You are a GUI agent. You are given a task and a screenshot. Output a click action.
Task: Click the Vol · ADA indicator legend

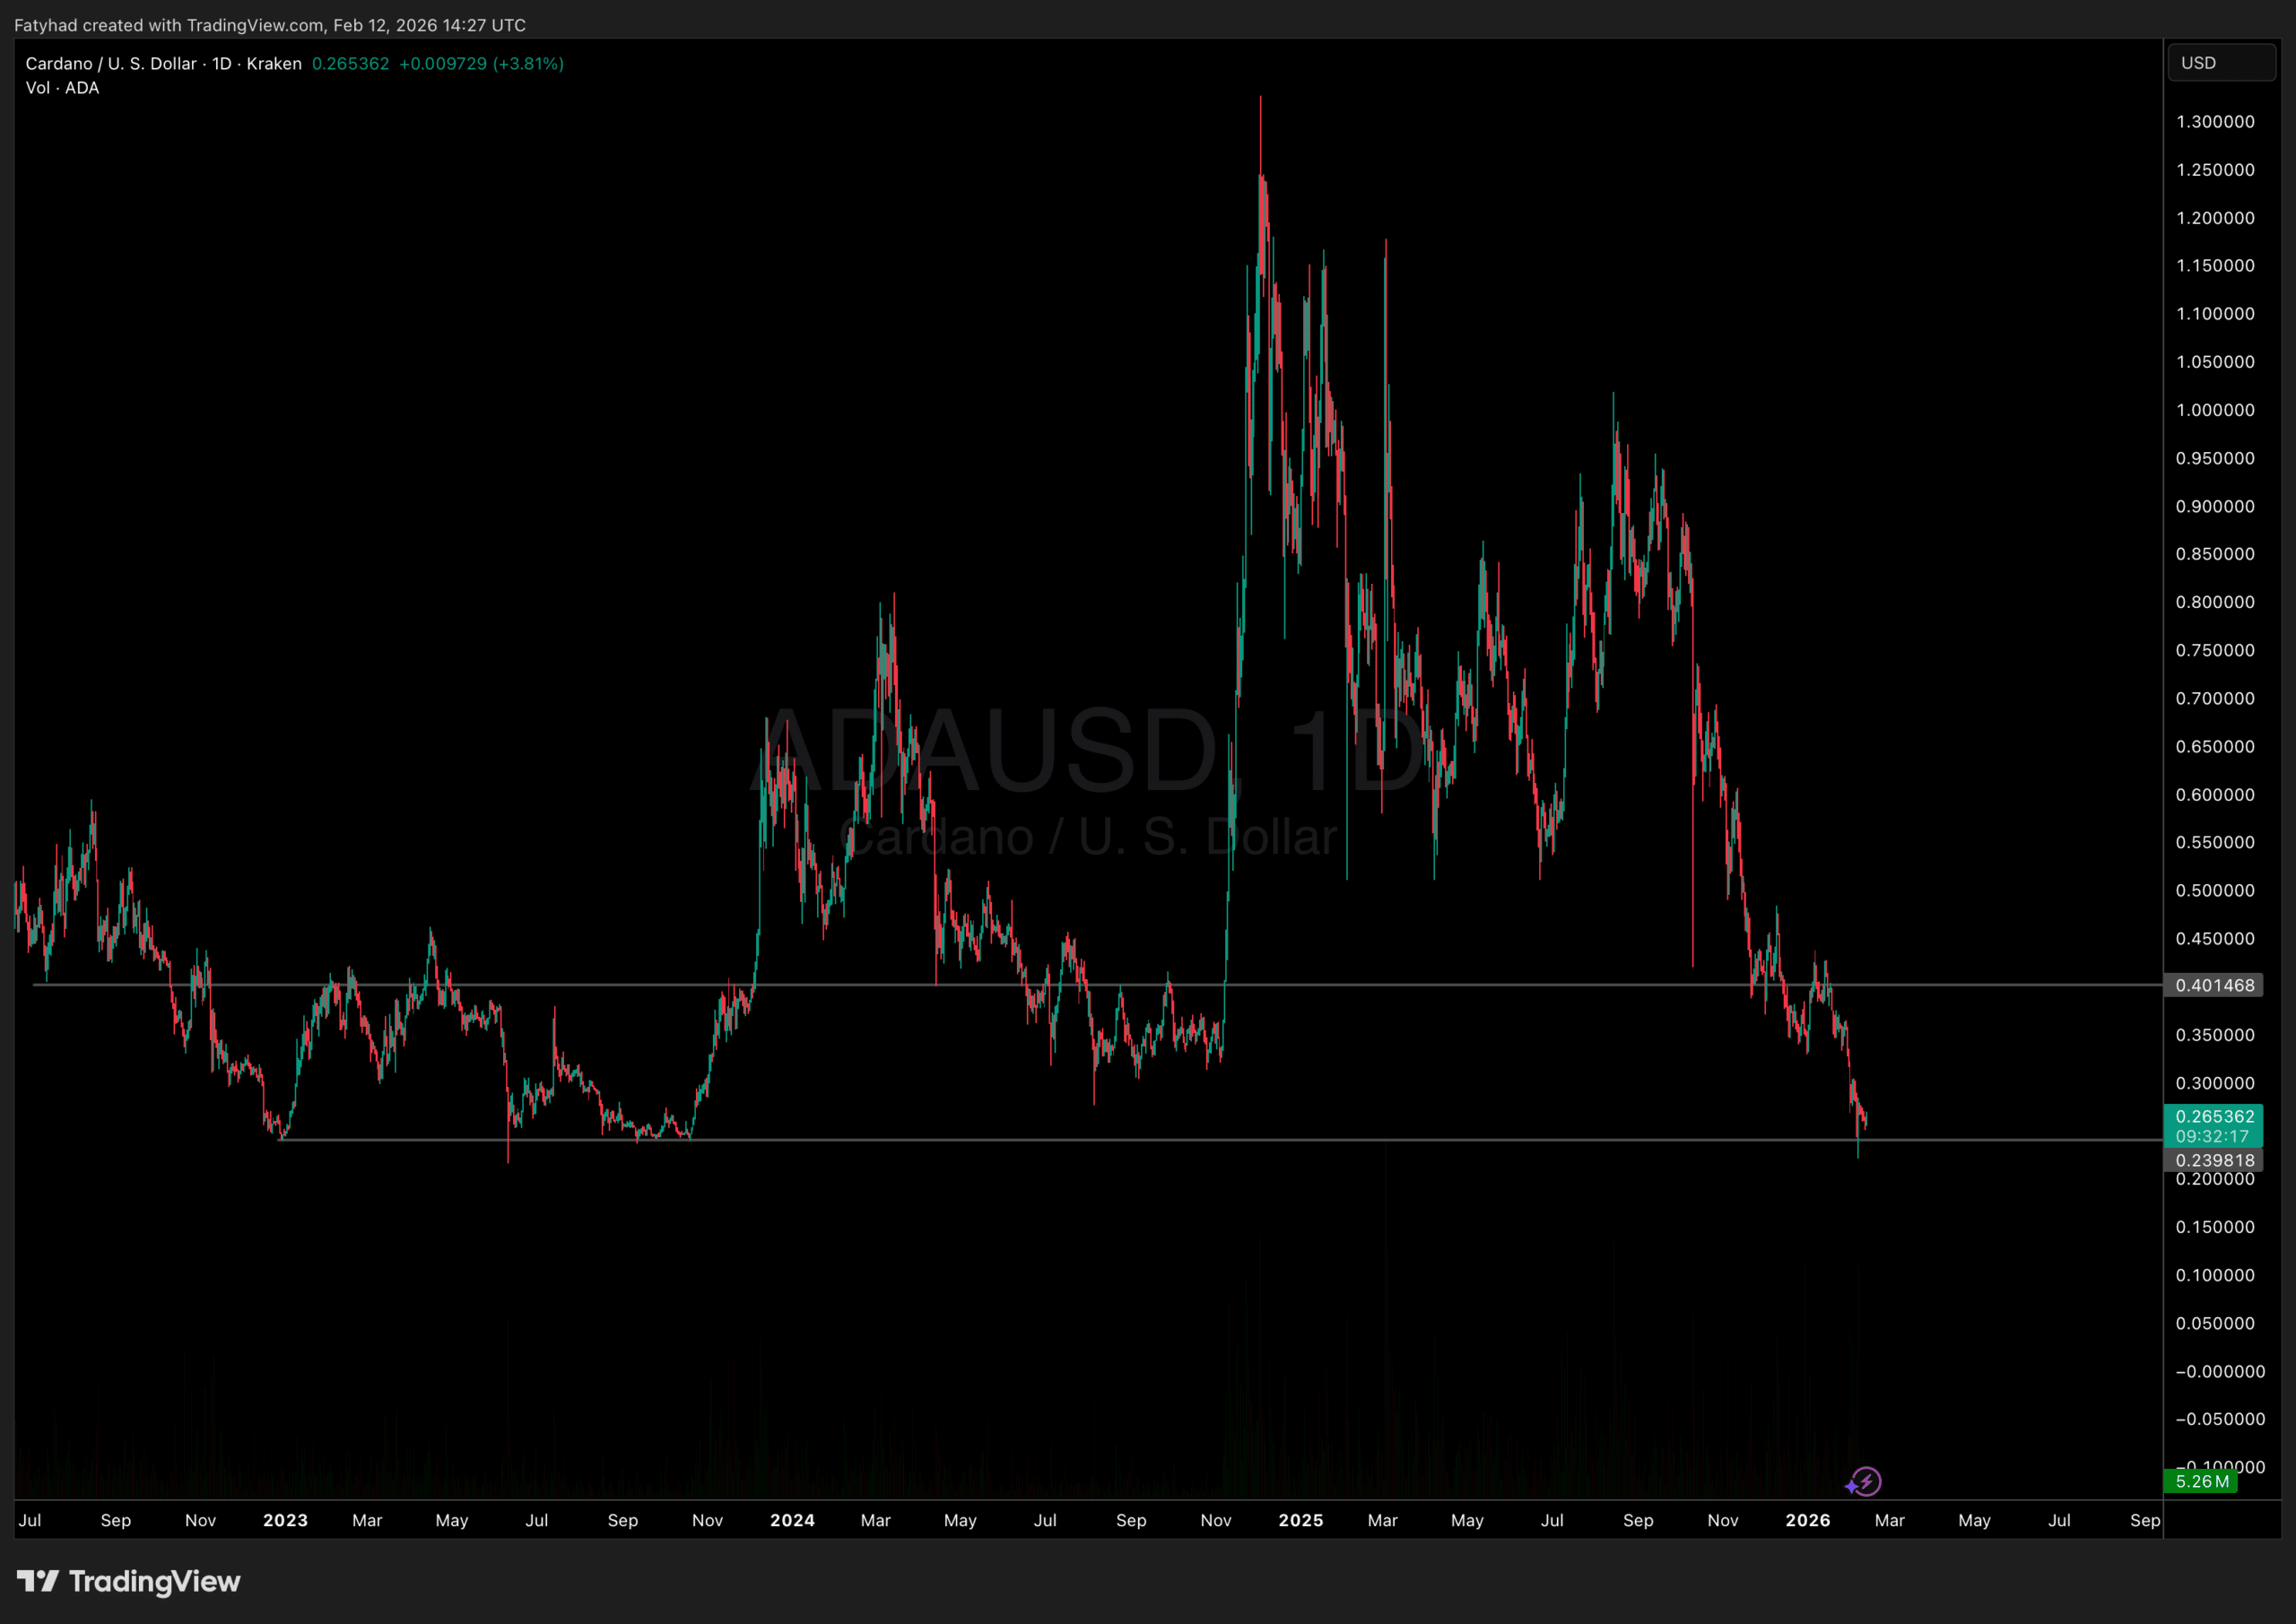coord(61,87)
